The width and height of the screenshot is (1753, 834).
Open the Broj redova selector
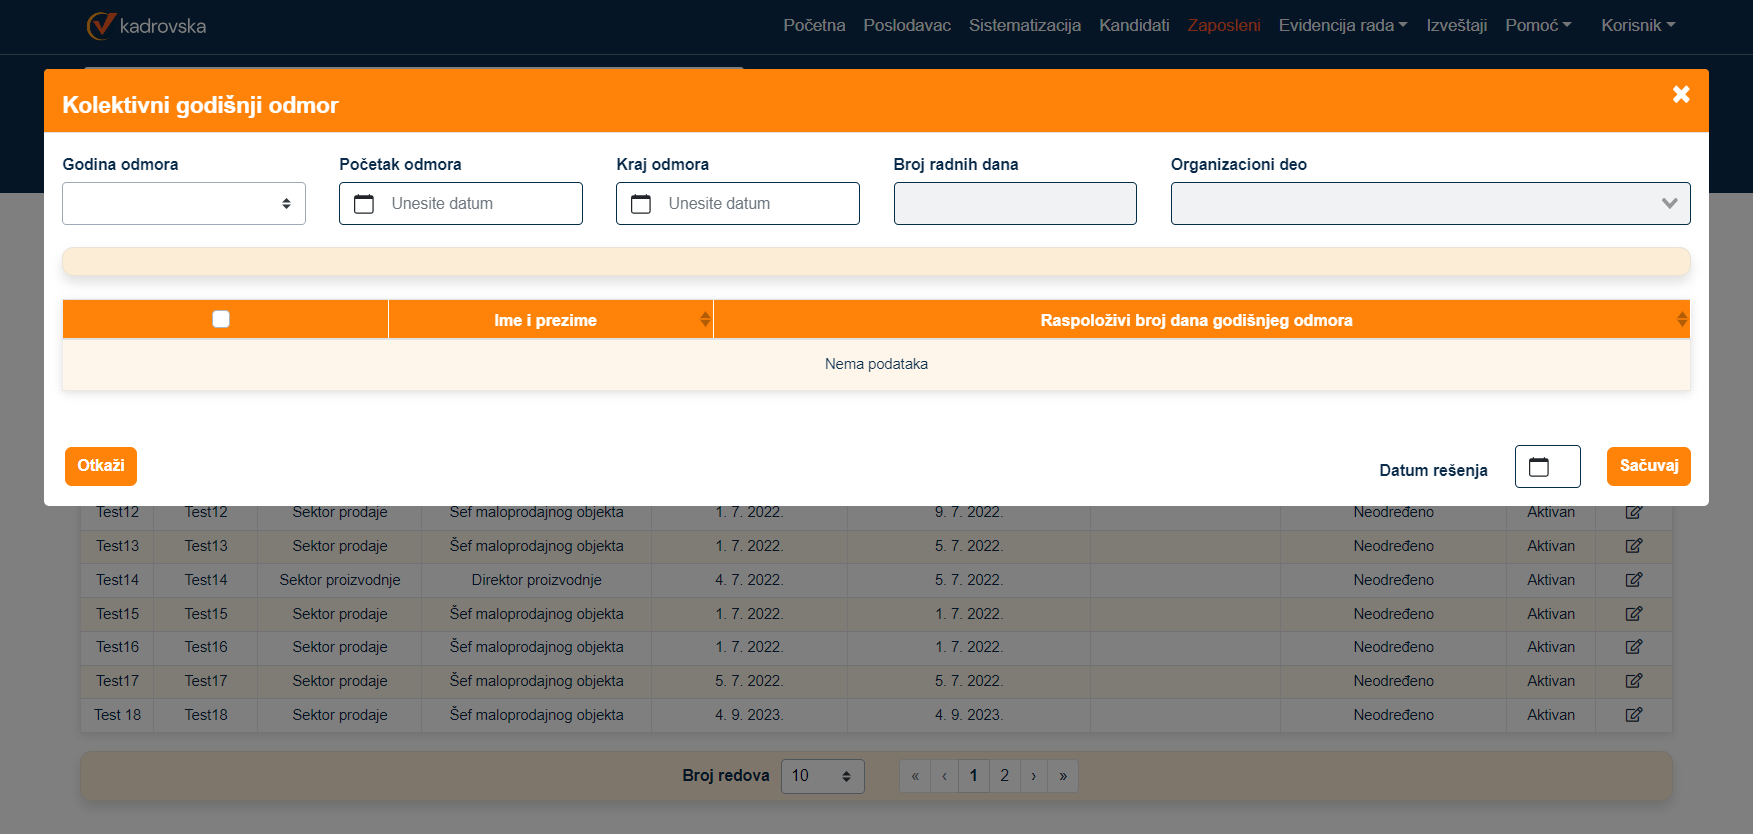click(822, 776)
